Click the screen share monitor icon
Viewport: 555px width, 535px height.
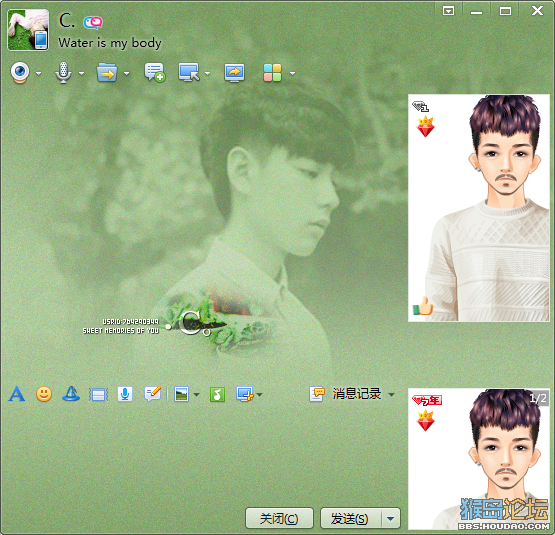(234, 73)
